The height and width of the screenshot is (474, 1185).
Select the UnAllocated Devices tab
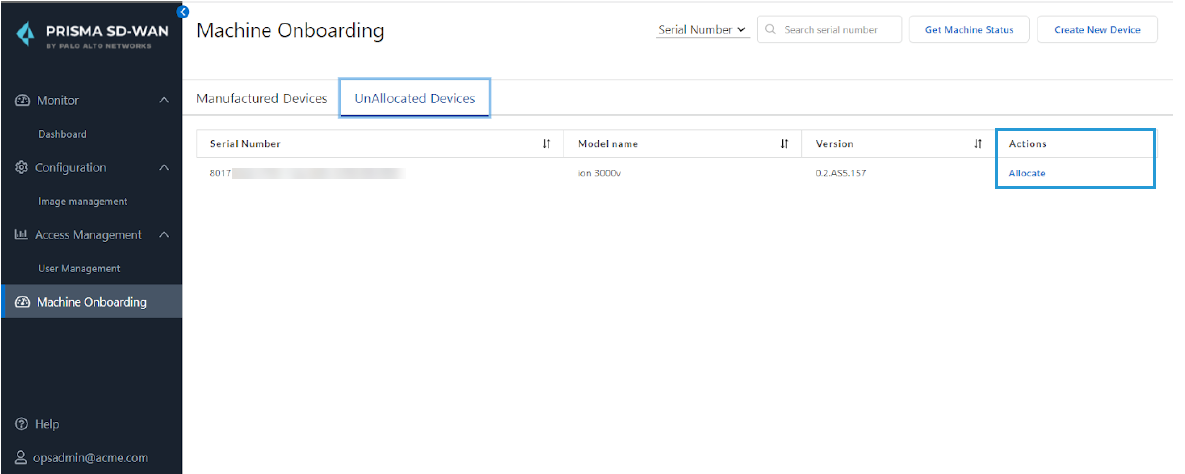(x=415, y=98)
